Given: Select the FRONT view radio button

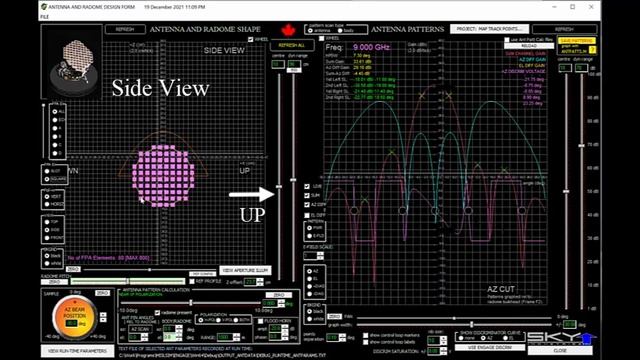Looking at the screenshot, I should 47,238.
